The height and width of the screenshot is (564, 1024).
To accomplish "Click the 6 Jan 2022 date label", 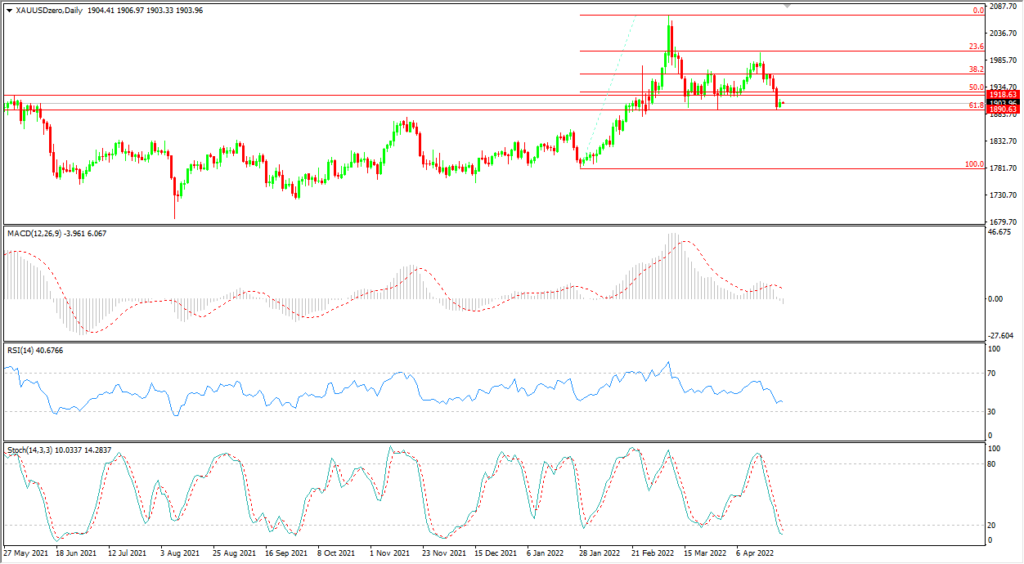I will coord(545,553).
